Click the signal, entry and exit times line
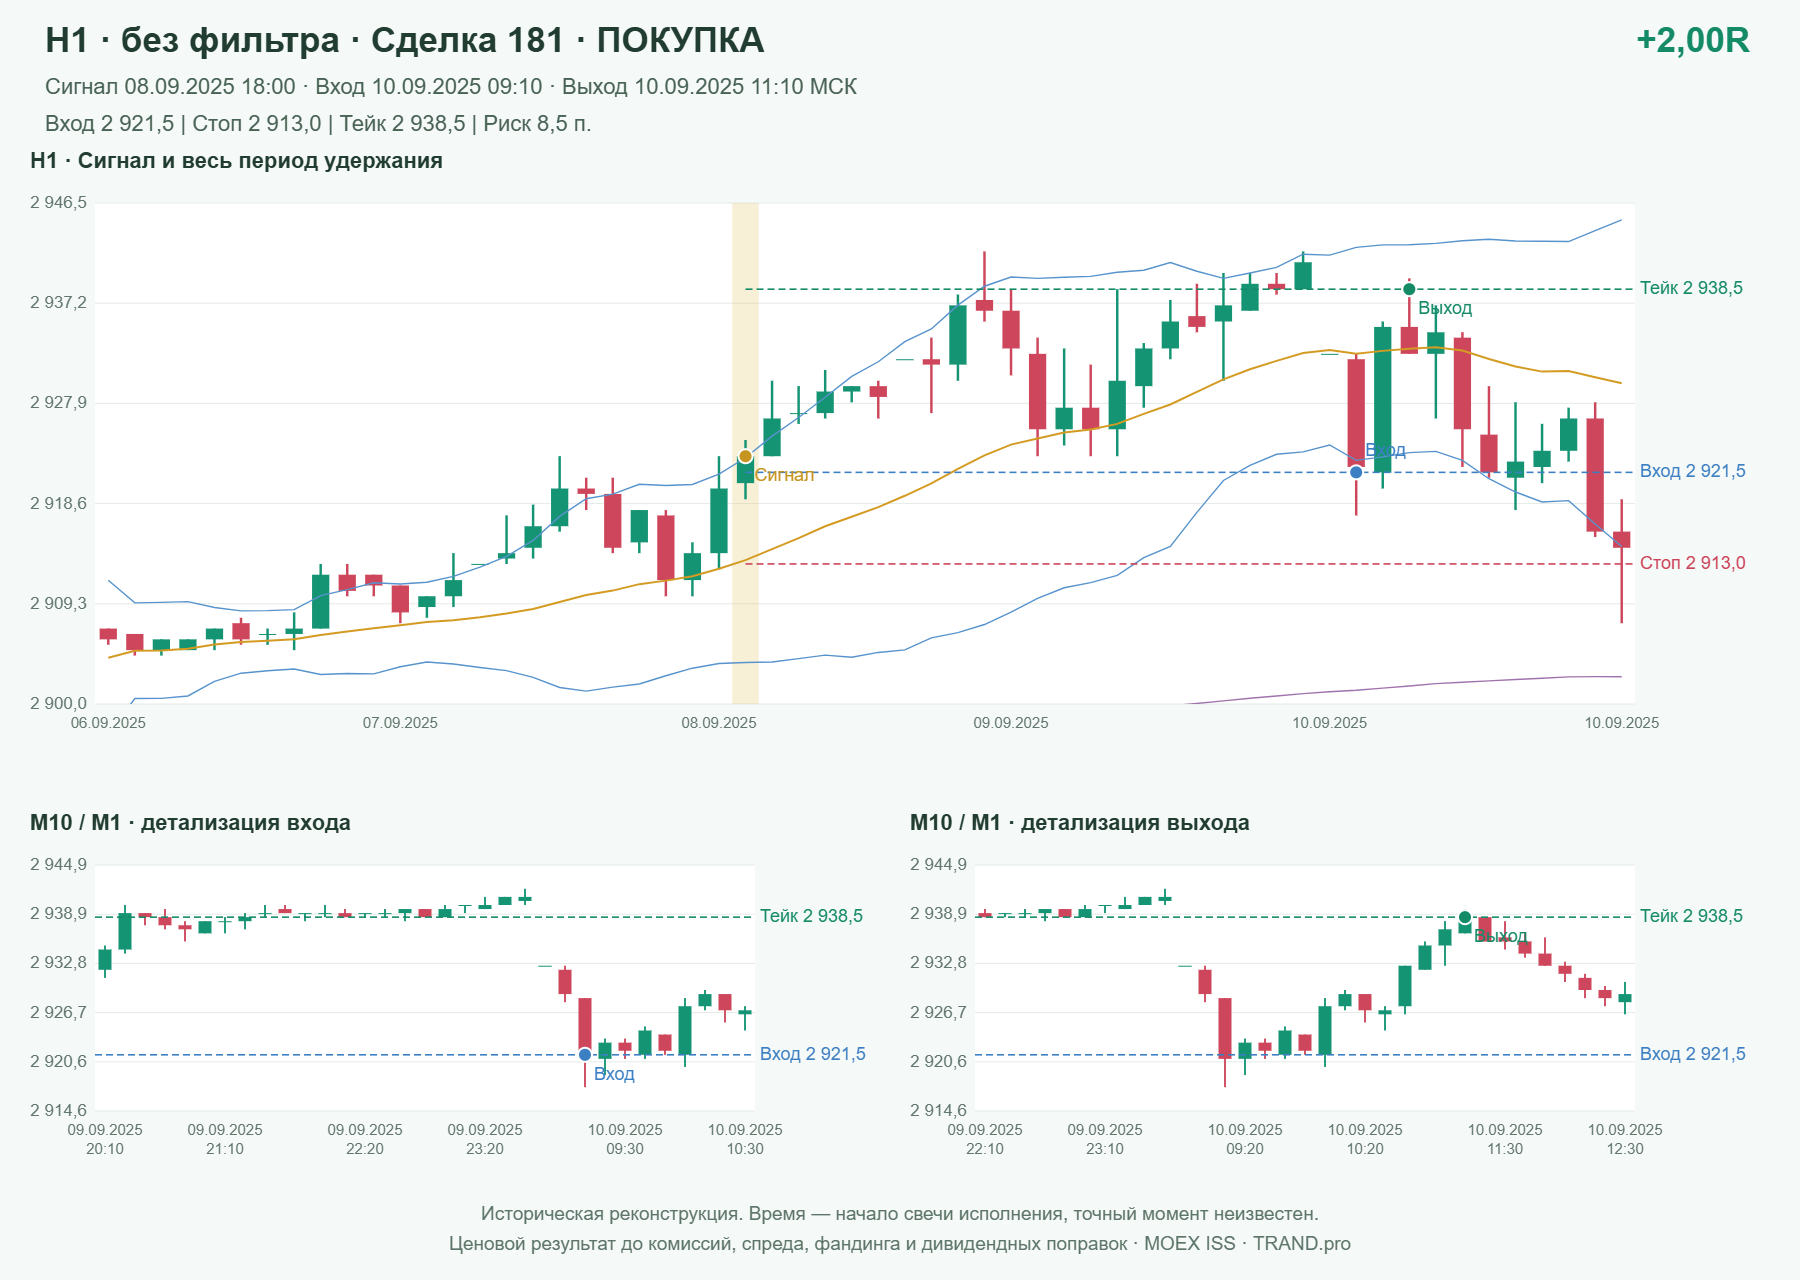The image size is (1800, 1280). 451,87
